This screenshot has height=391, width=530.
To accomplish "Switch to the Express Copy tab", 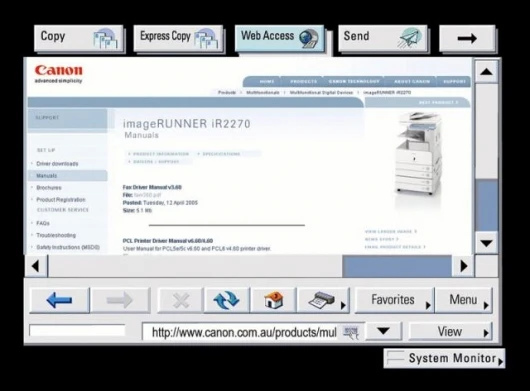I will coord(178,38).
